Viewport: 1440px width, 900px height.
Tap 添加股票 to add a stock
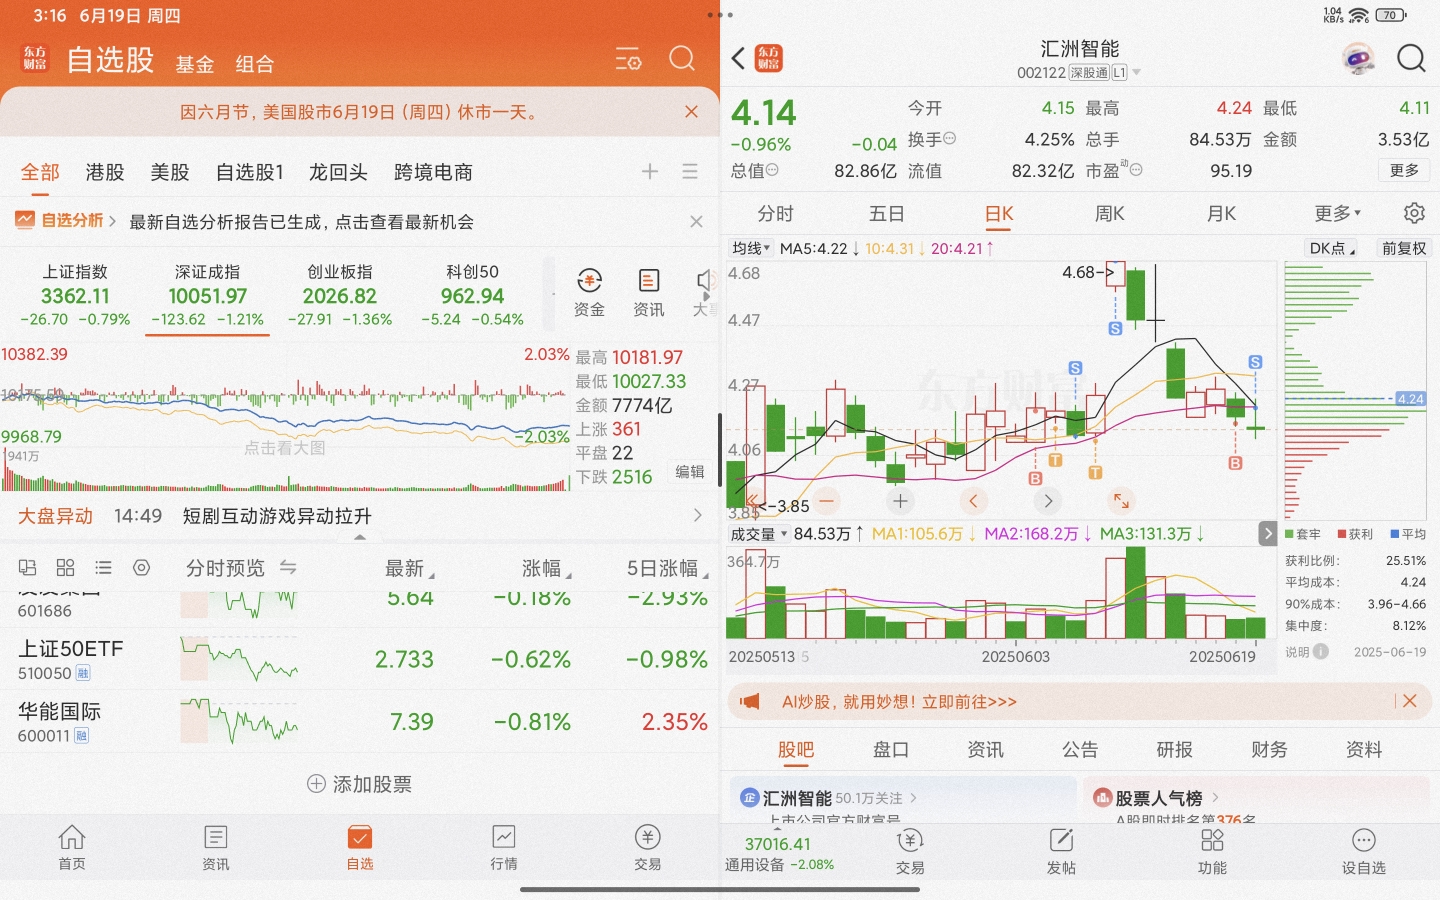tap(360, 784)
